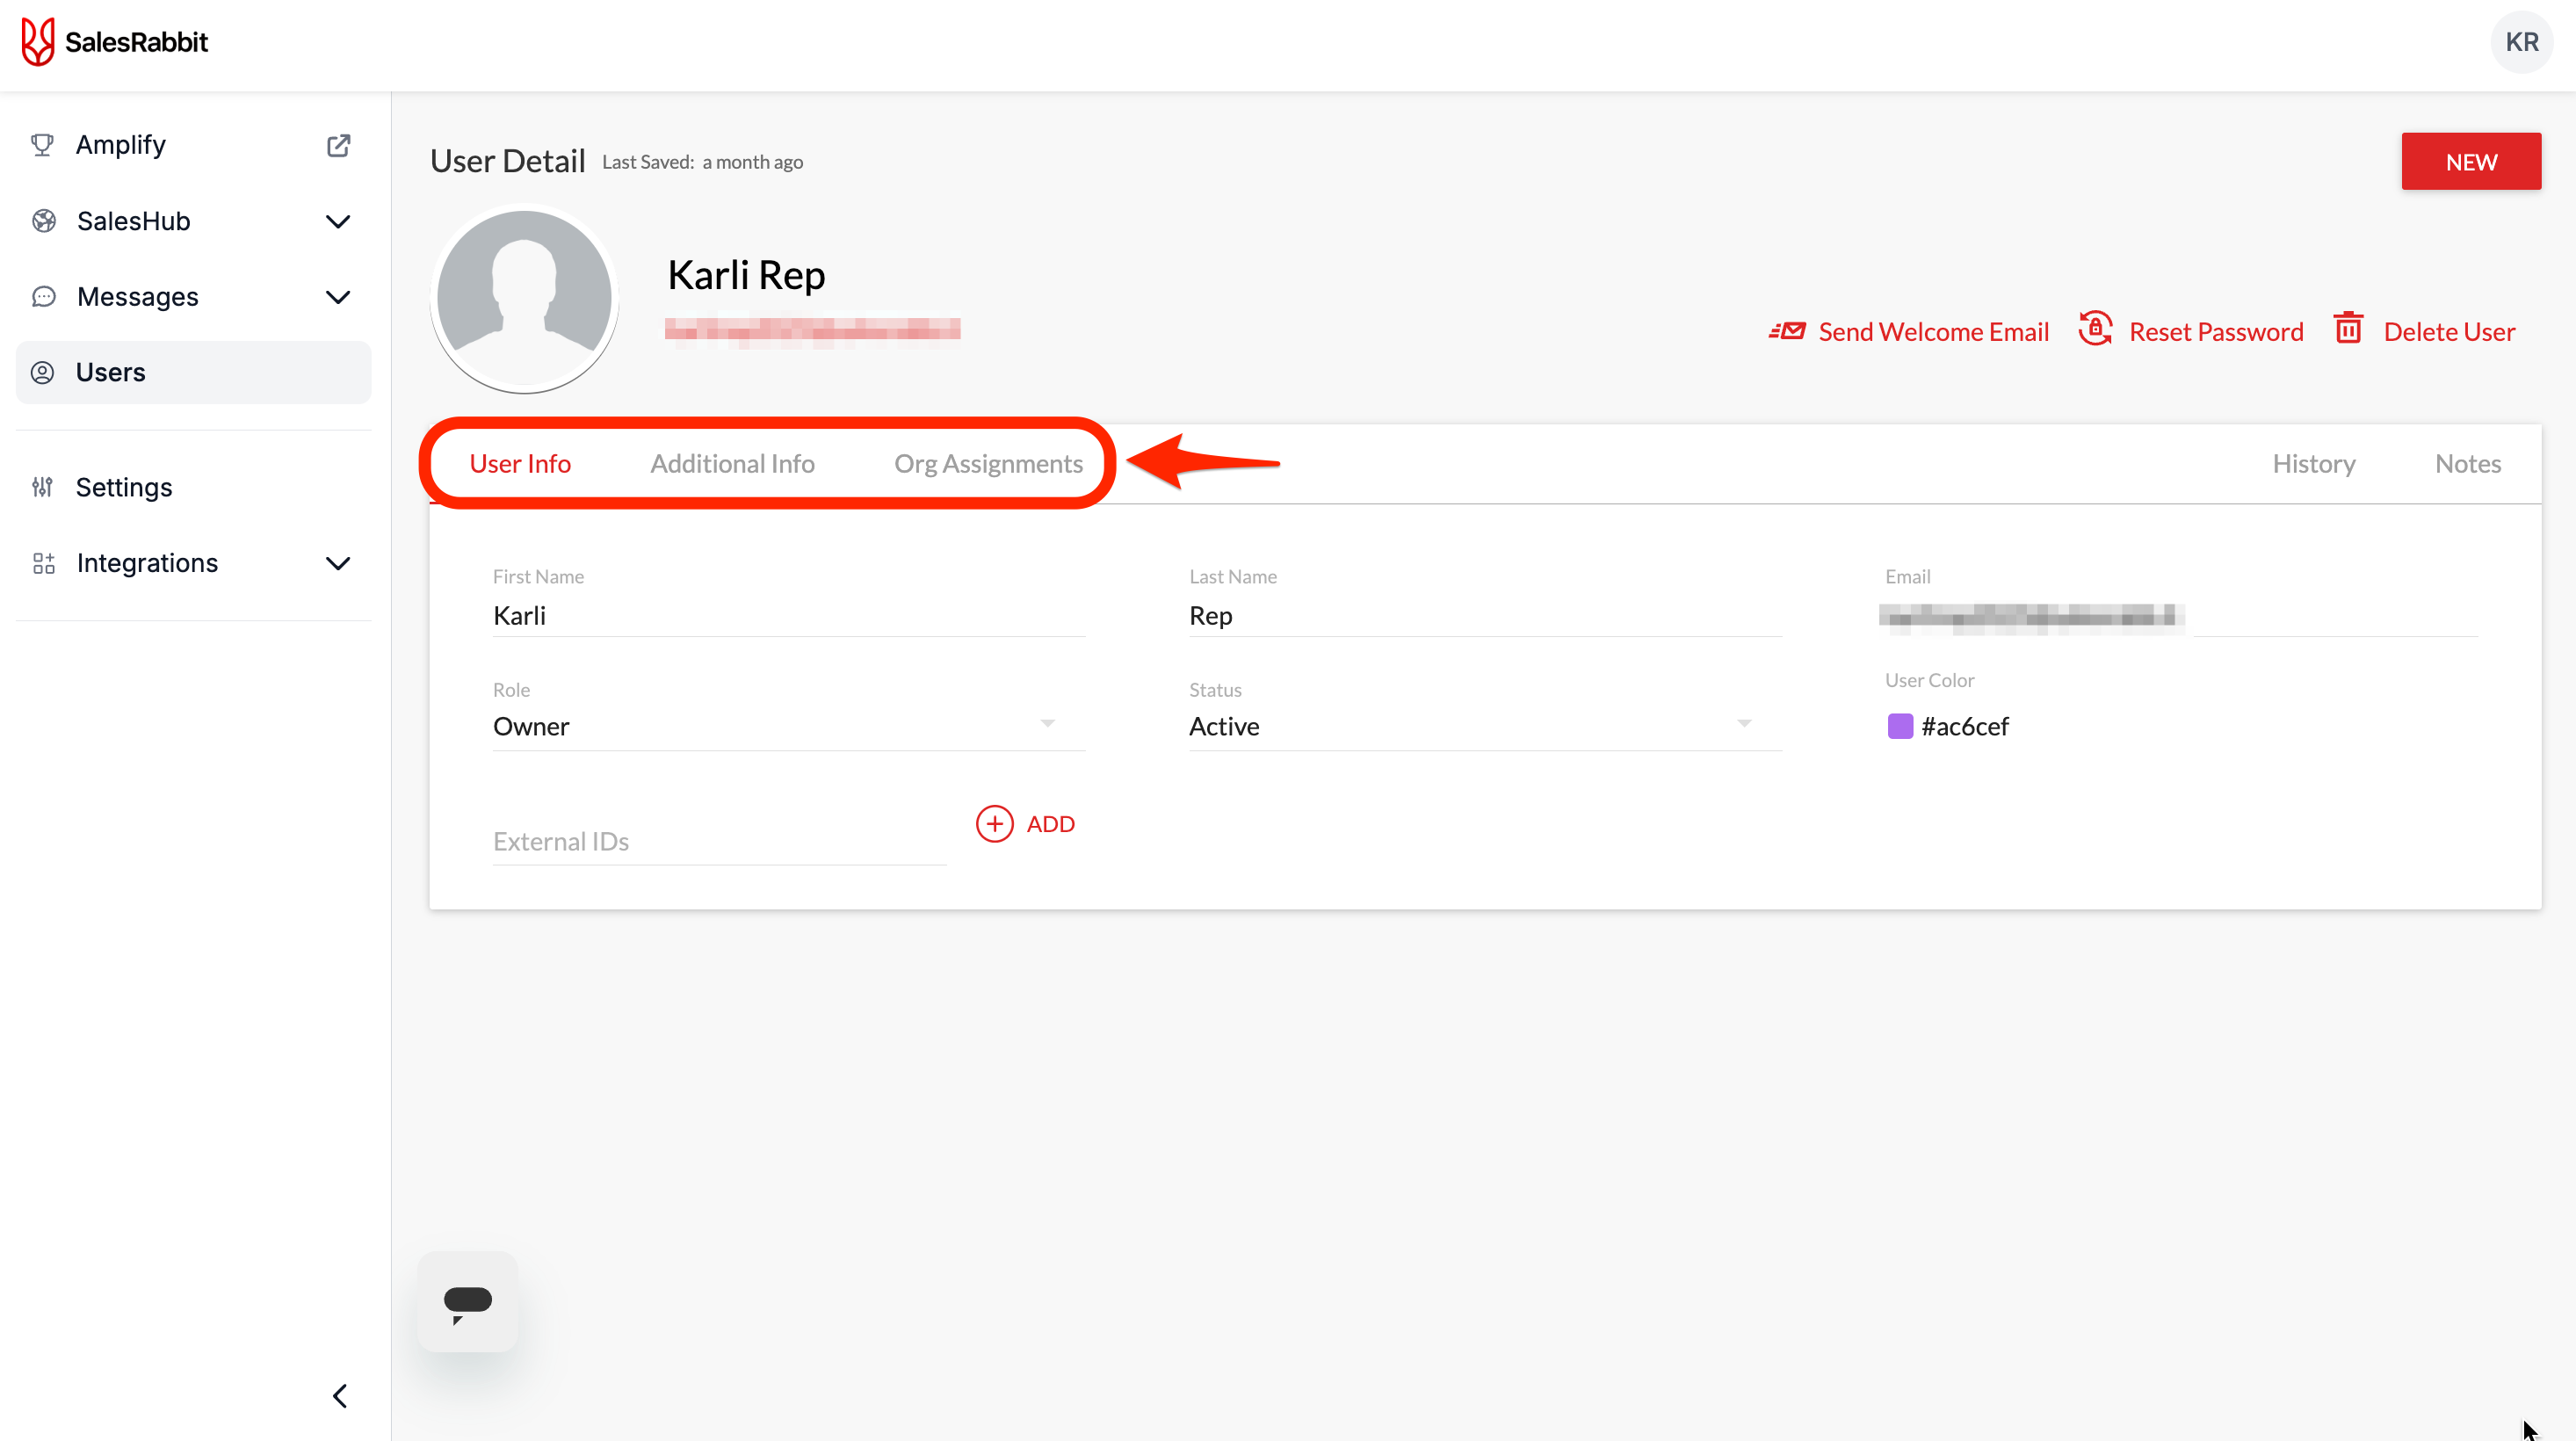Click the Delete User trash icon
Image resolution: width=2576 pixels, height=1441 pixels.
point(2348,328)
